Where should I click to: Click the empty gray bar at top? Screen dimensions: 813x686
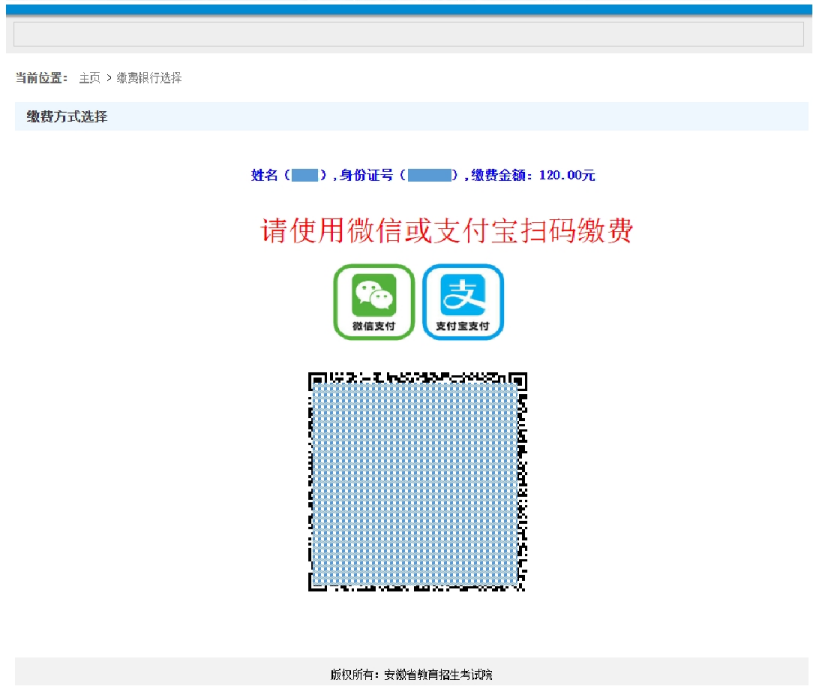click(409, 34)
